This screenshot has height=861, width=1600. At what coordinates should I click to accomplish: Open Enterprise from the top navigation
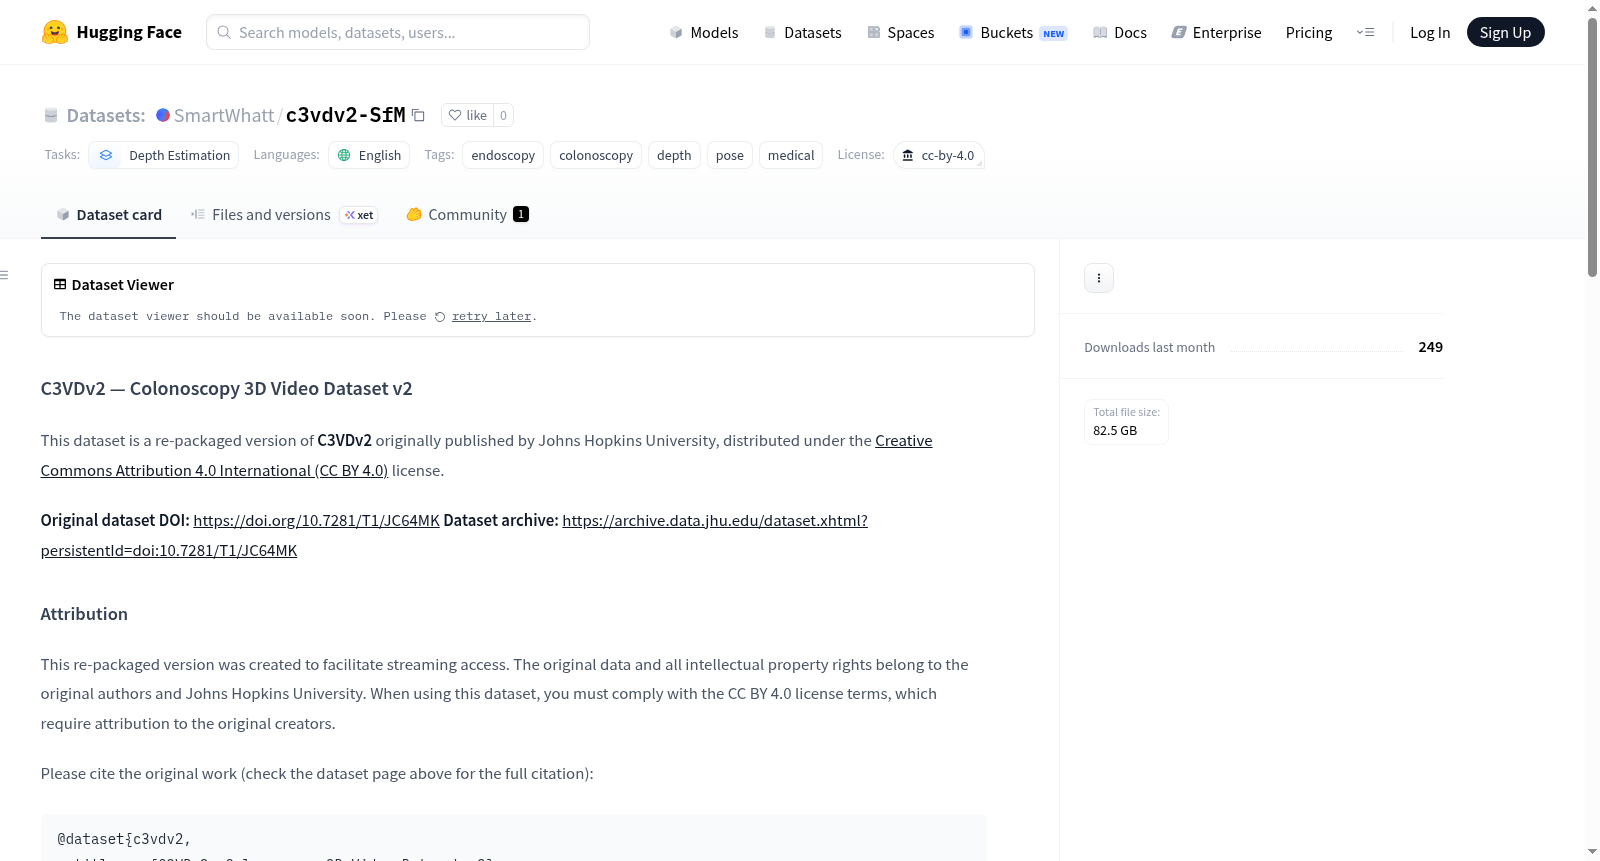pyautogui.click(x=1216, y=33)
